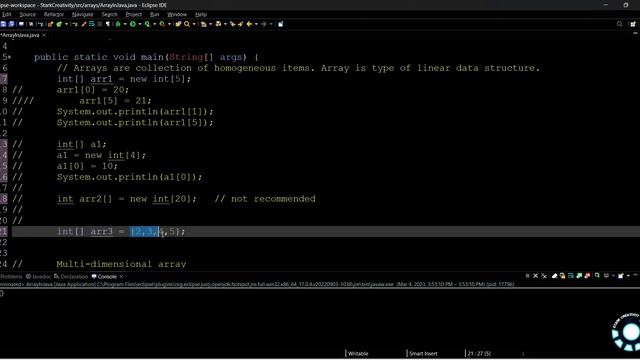Switch to the Declaration tab
The image size is (640, 360).
pyautogui.click(x=71, y=276)
